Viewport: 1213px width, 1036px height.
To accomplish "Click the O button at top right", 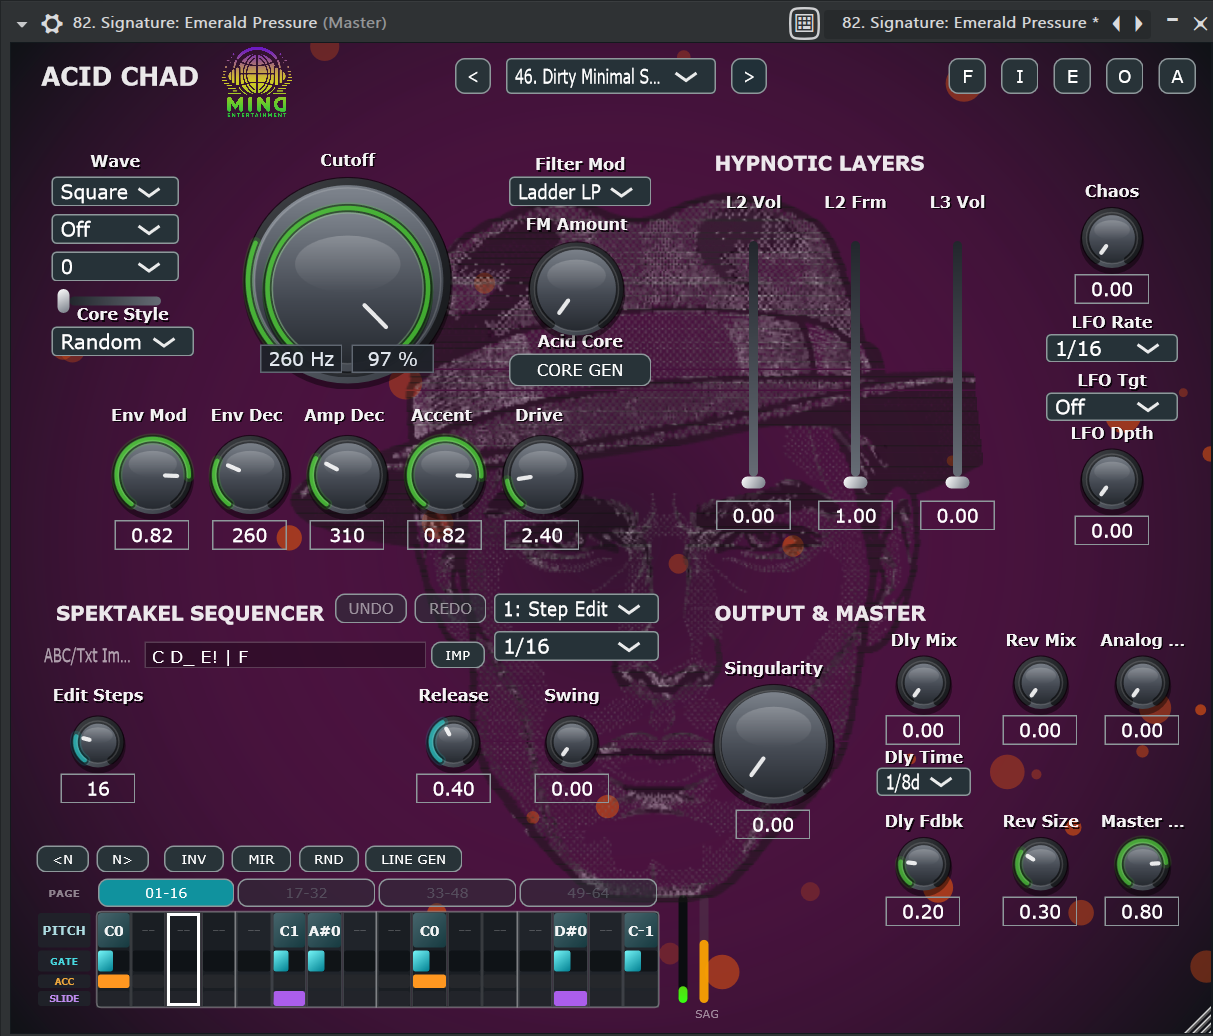I will tap(1125, 77).
